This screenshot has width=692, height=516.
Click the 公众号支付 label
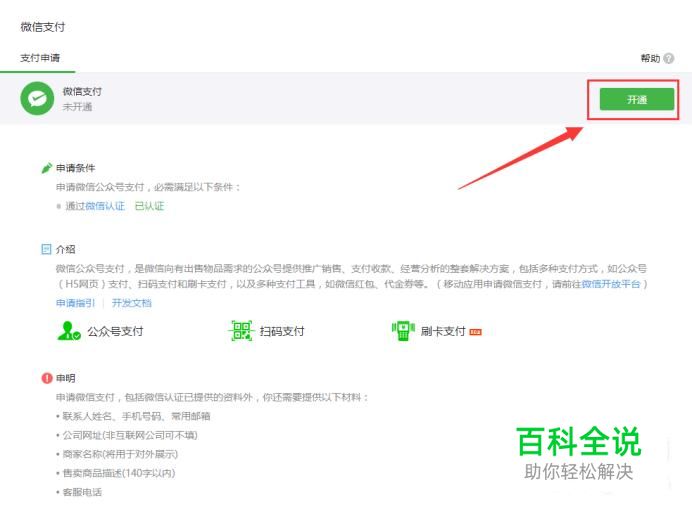[115, 331]
